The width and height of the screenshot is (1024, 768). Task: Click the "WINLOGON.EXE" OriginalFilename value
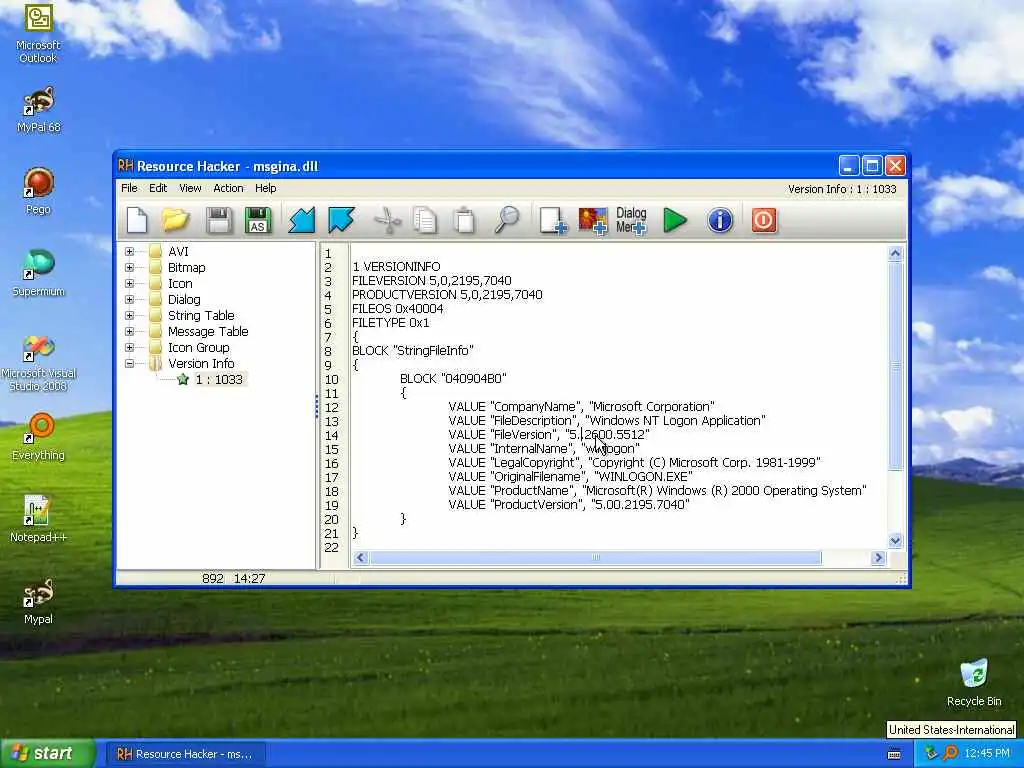coord(643,477)
